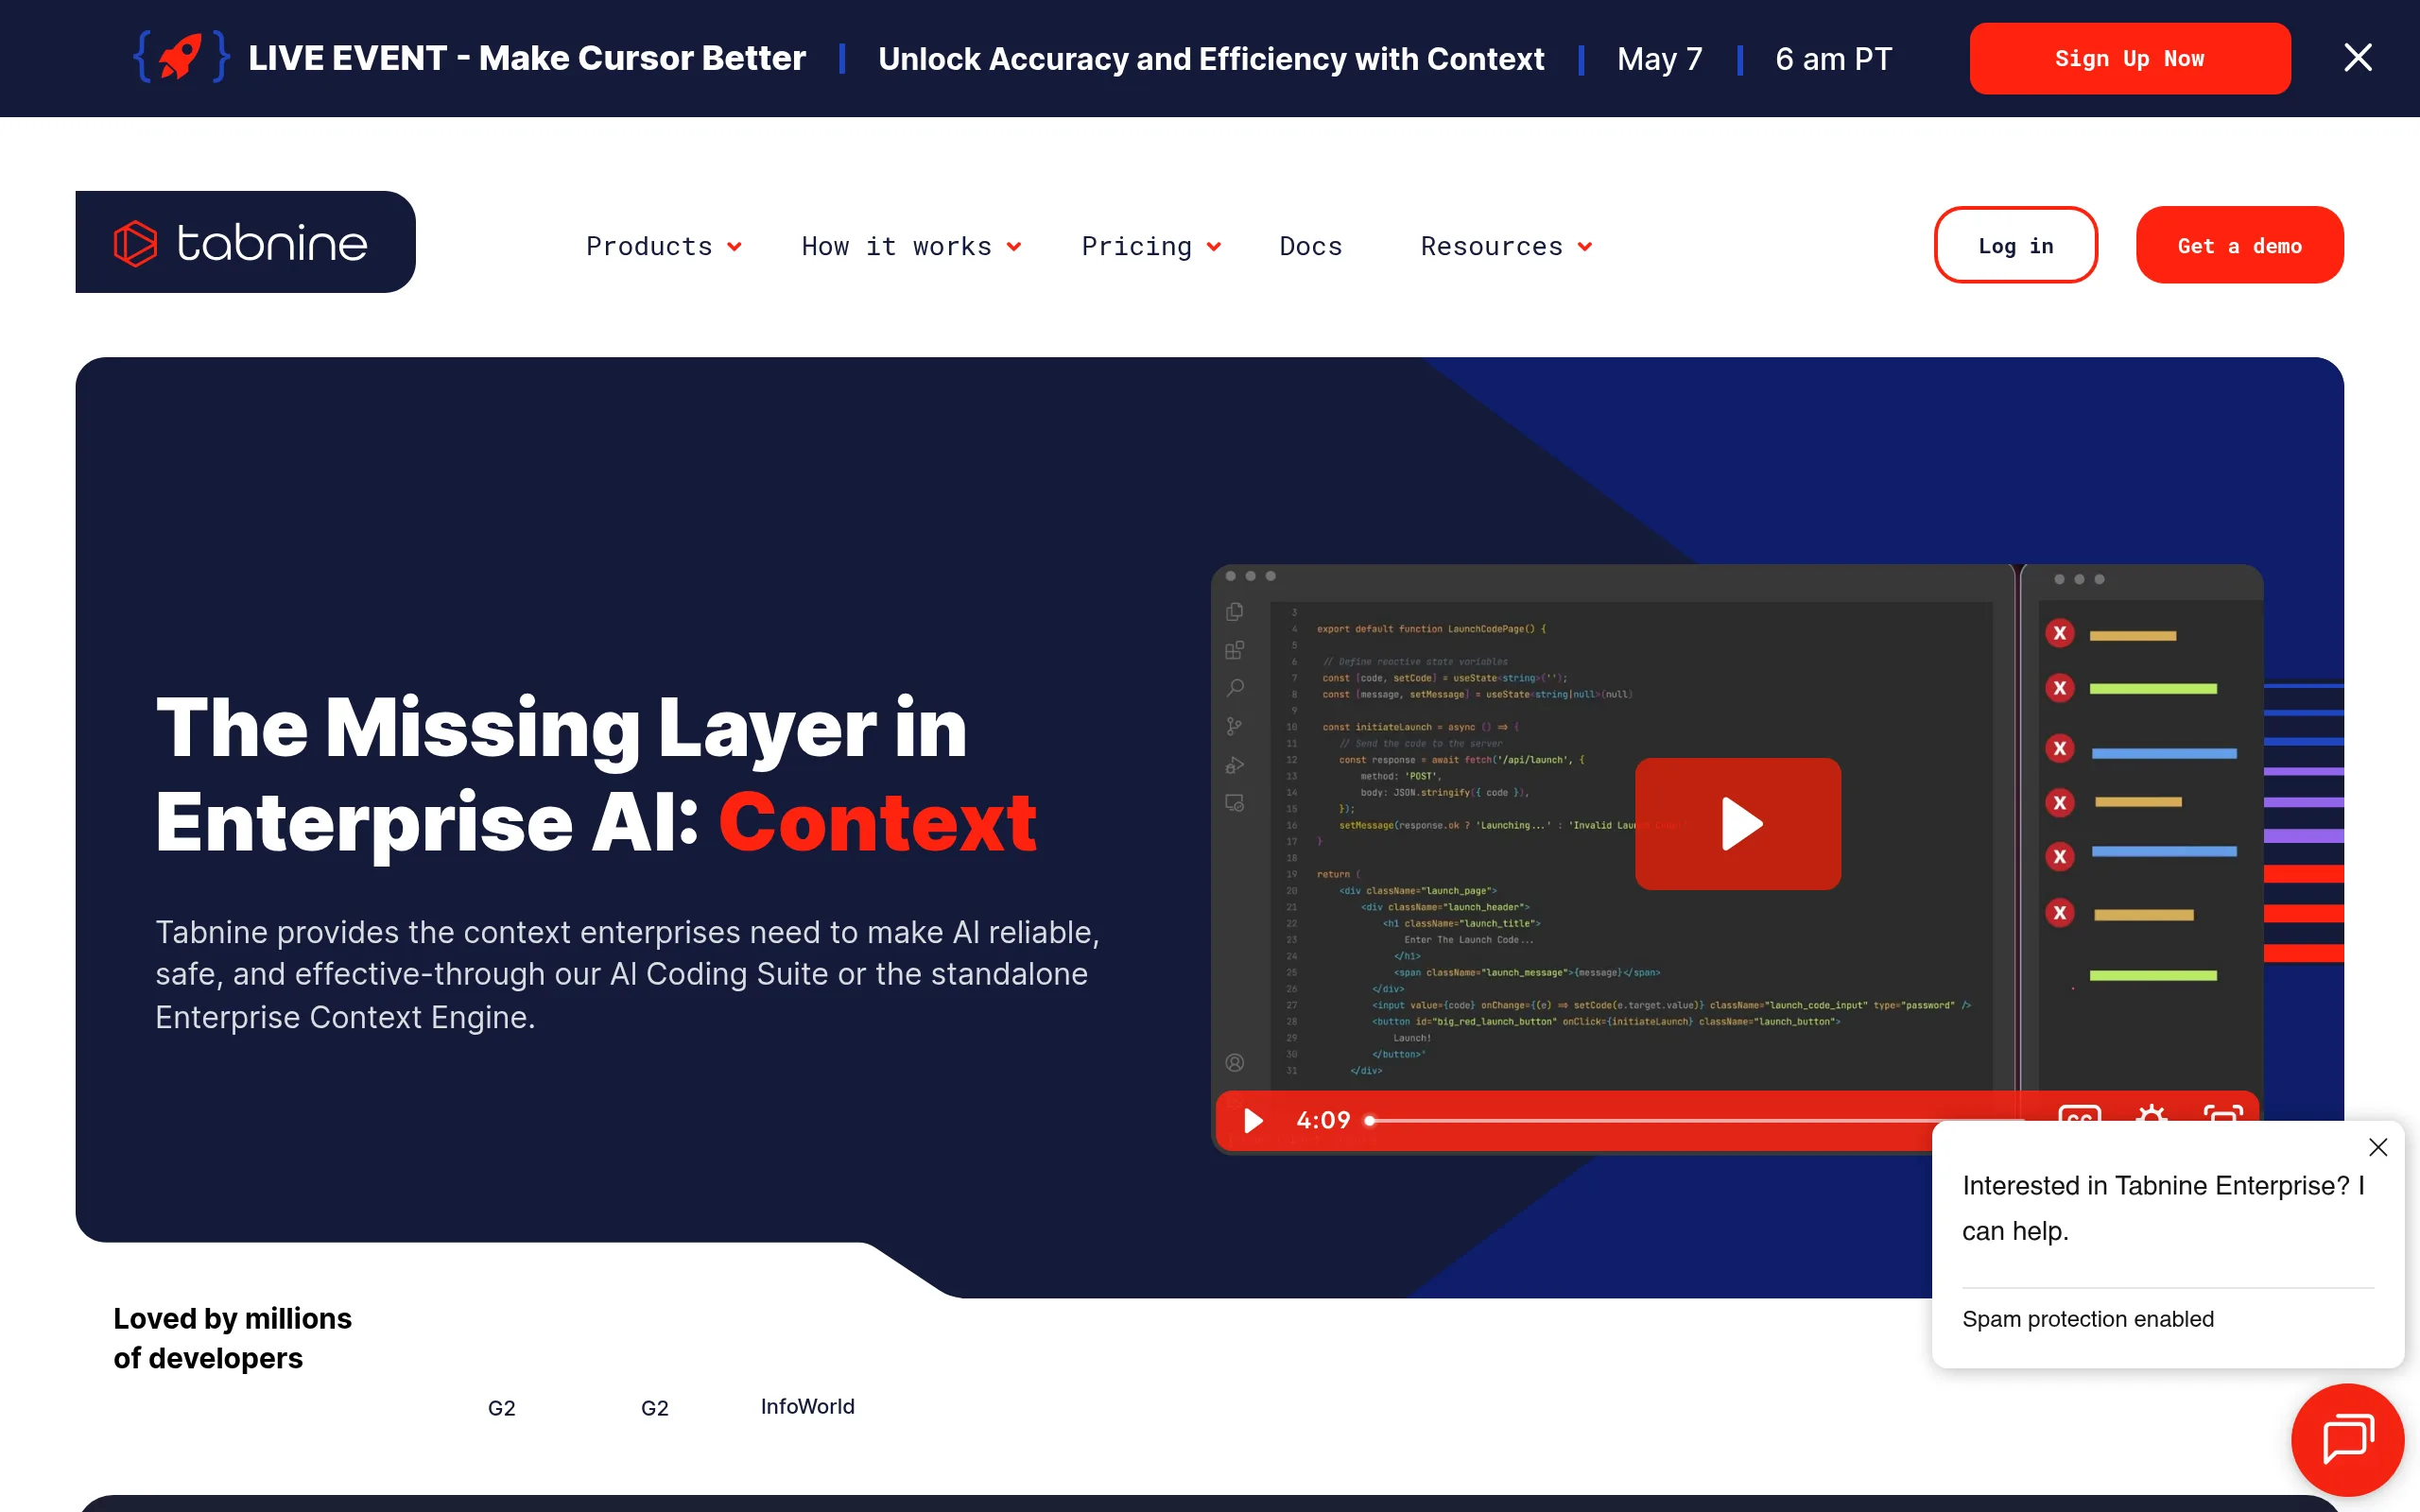
Task: Click the source control icon in video editor sidebar
Action: click(x=1234, y=727)
